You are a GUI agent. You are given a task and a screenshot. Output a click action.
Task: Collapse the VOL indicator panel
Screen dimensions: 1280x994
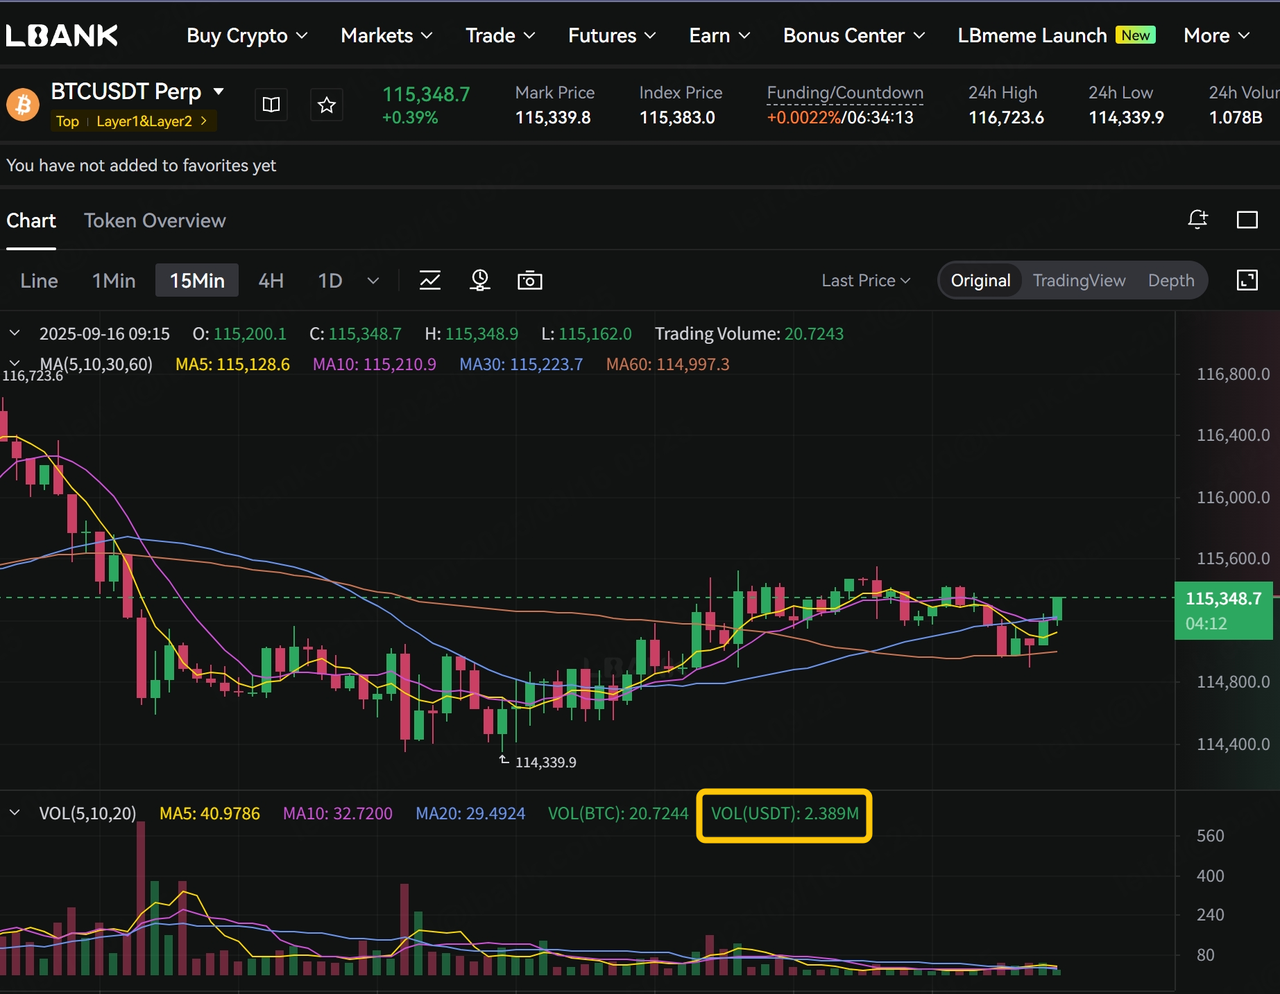point(15,813)
